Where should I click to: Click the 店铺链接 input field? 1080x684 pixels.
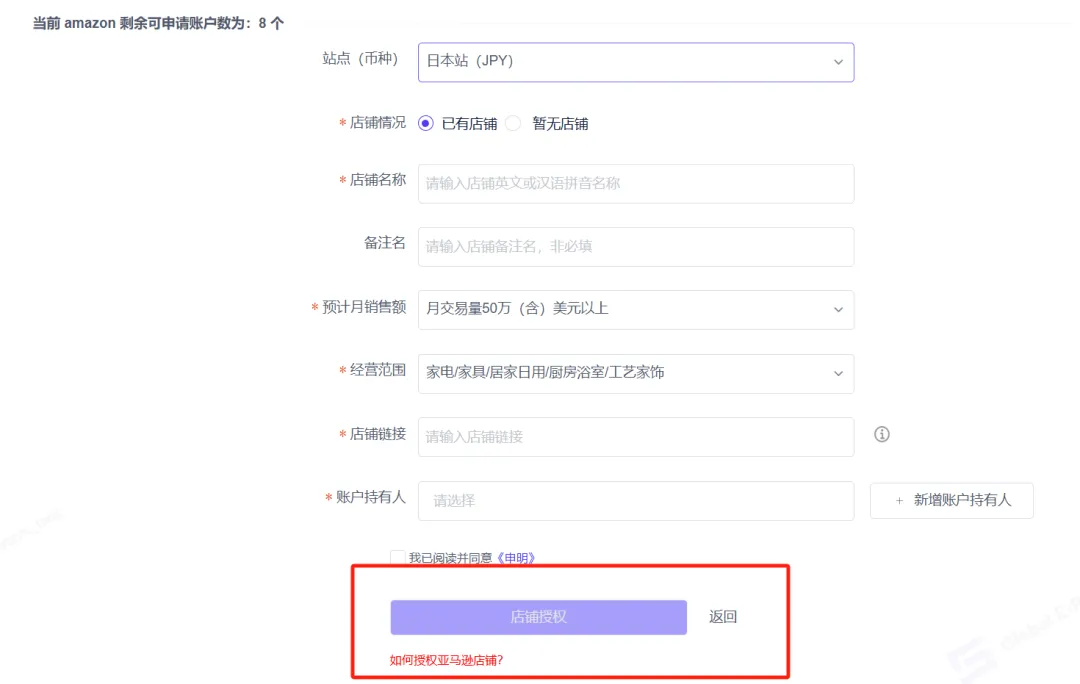click(x=636, y=437)
